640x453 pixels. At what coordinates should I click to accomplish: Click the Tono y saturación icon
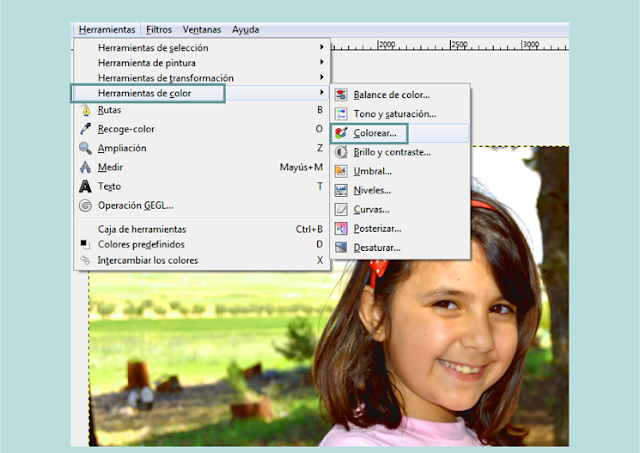341,114
